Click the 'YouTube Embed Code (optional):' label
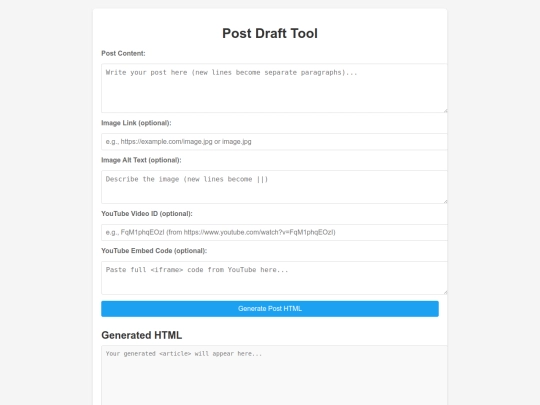 [154, 251]
